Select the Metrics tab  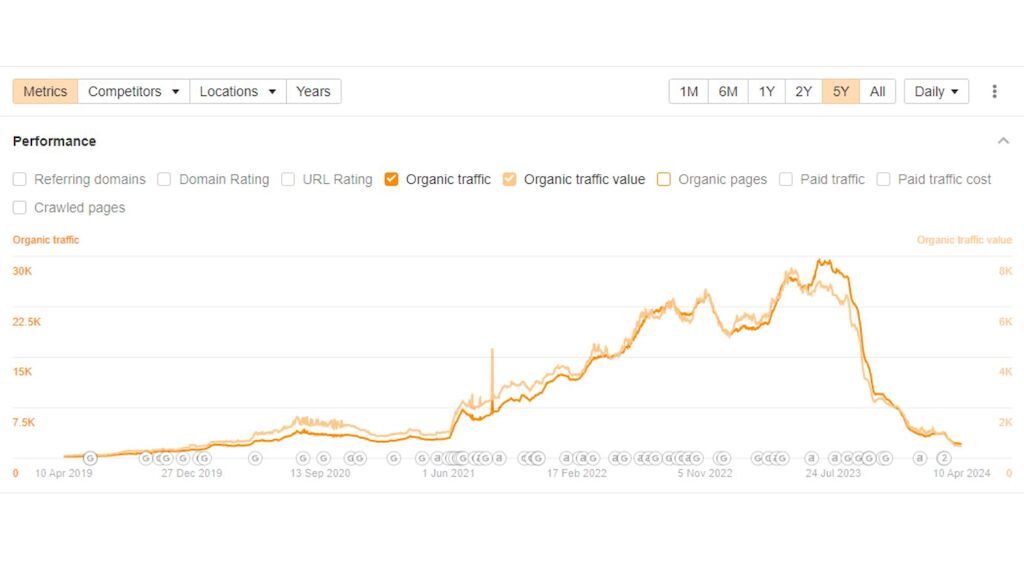click(x=45, y=92)
